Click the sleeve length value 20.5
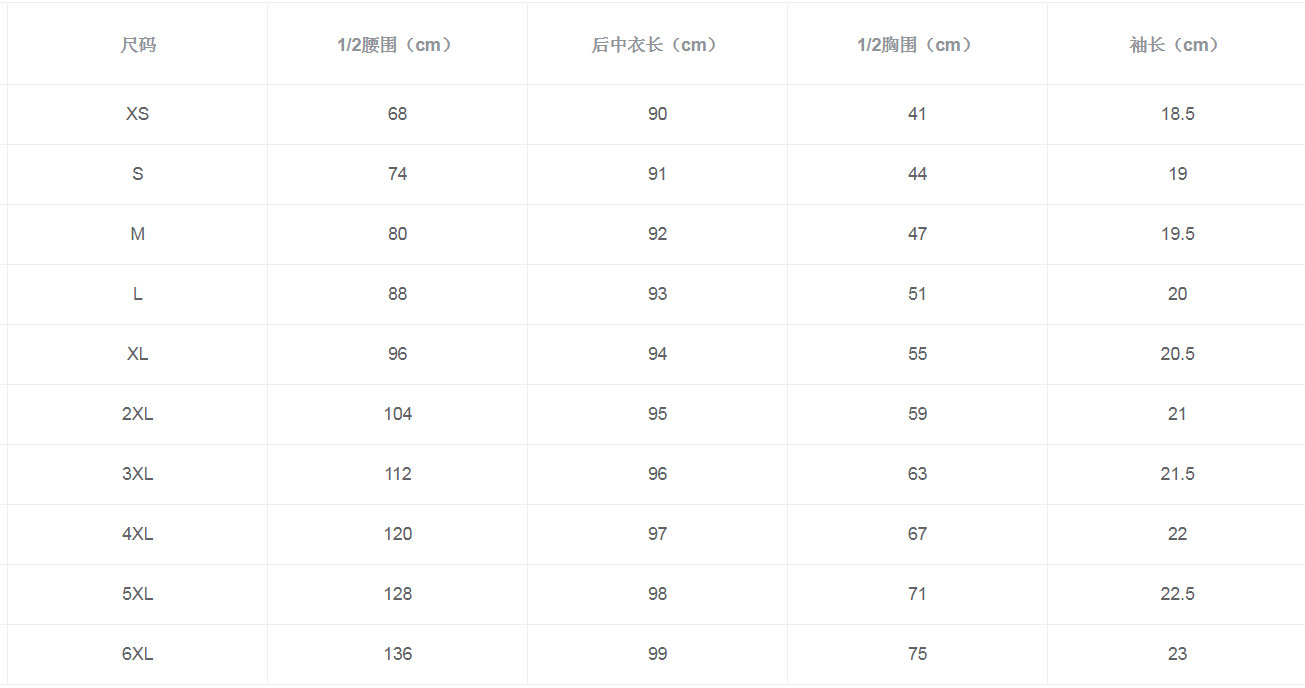 tap(1177, 354)
